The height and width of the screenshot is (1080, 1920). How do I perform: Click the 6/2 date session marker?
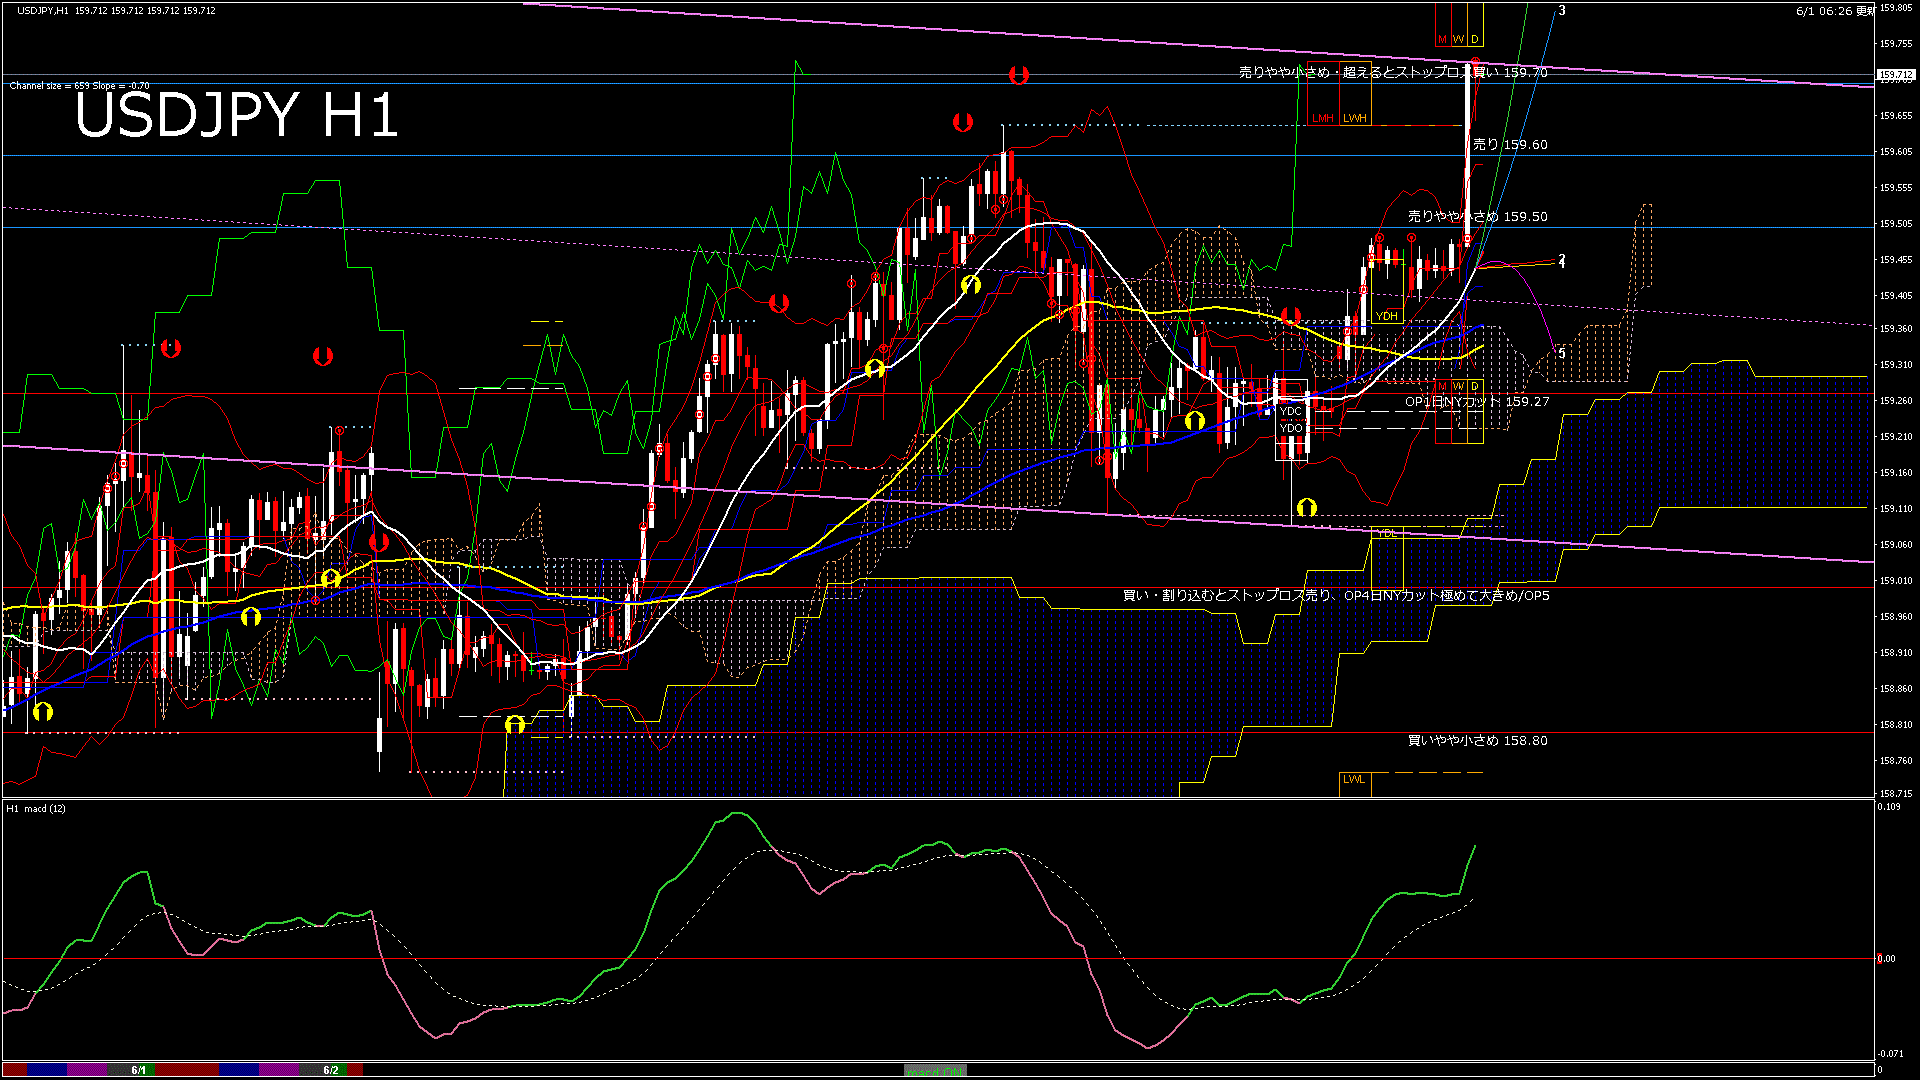click(x=331, y=1070)
